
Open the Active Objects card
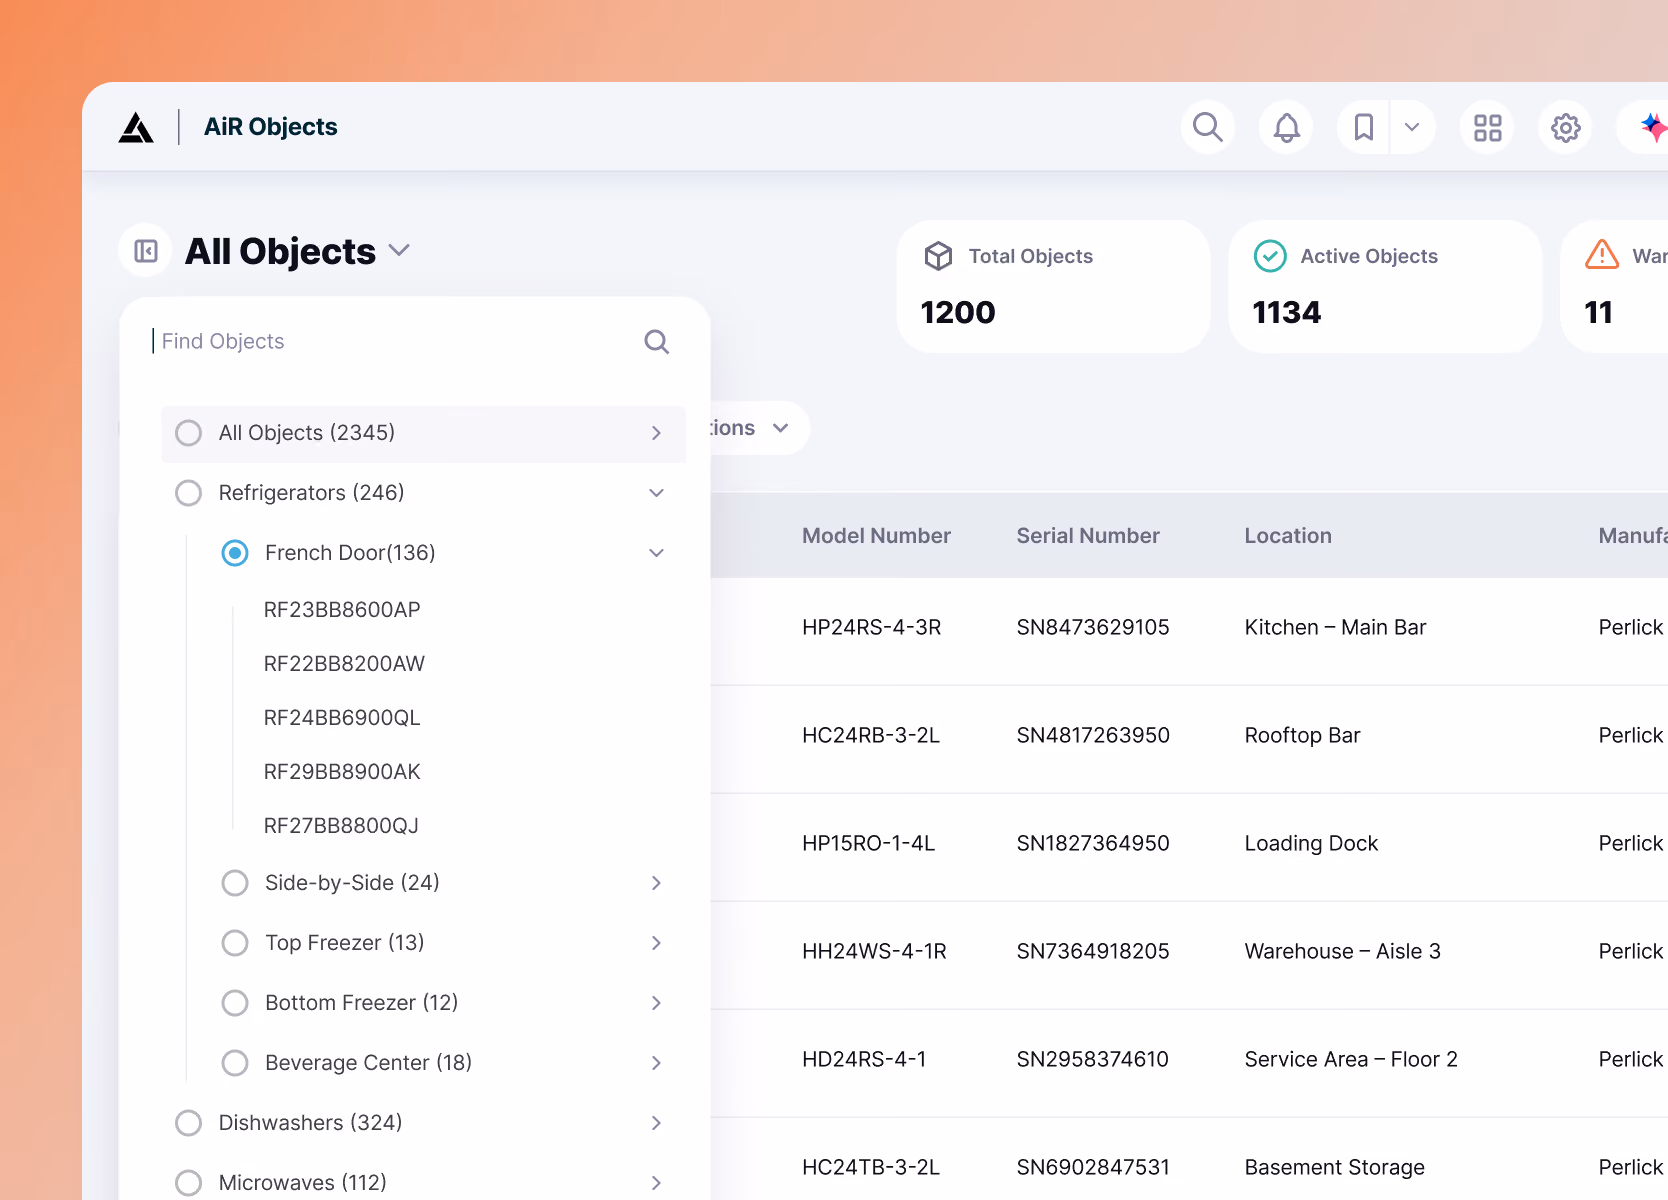[x=1385, y=286]
